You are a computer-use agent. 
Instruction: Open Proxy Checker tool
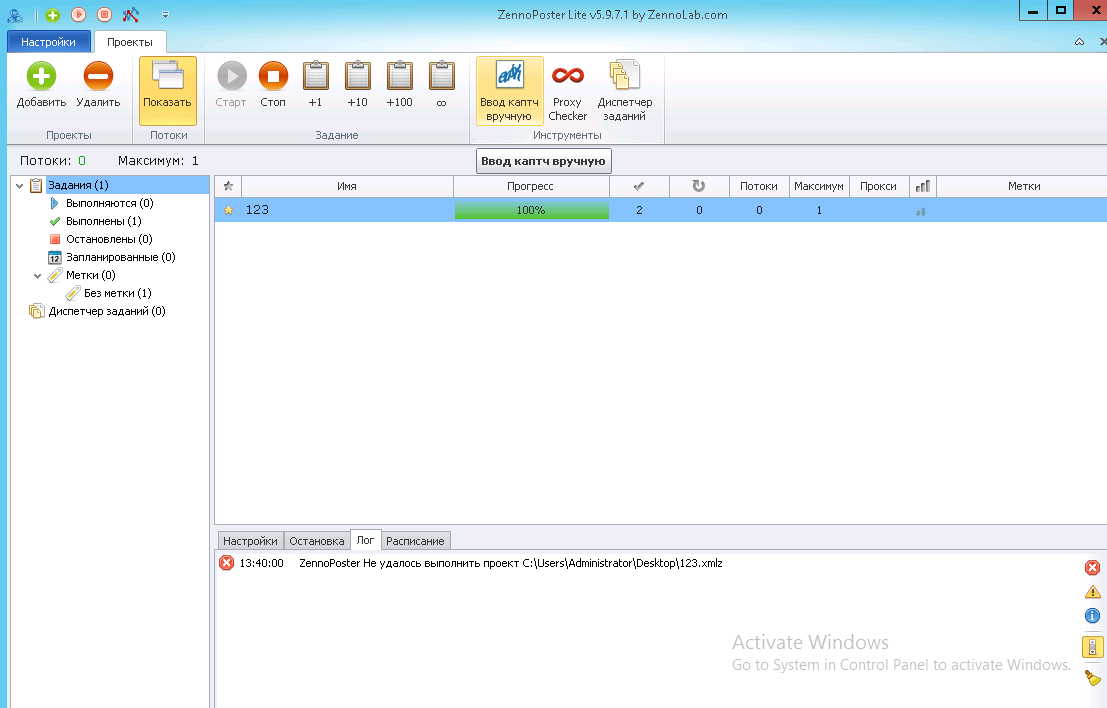pyautogui.click(x=568, y=91)
